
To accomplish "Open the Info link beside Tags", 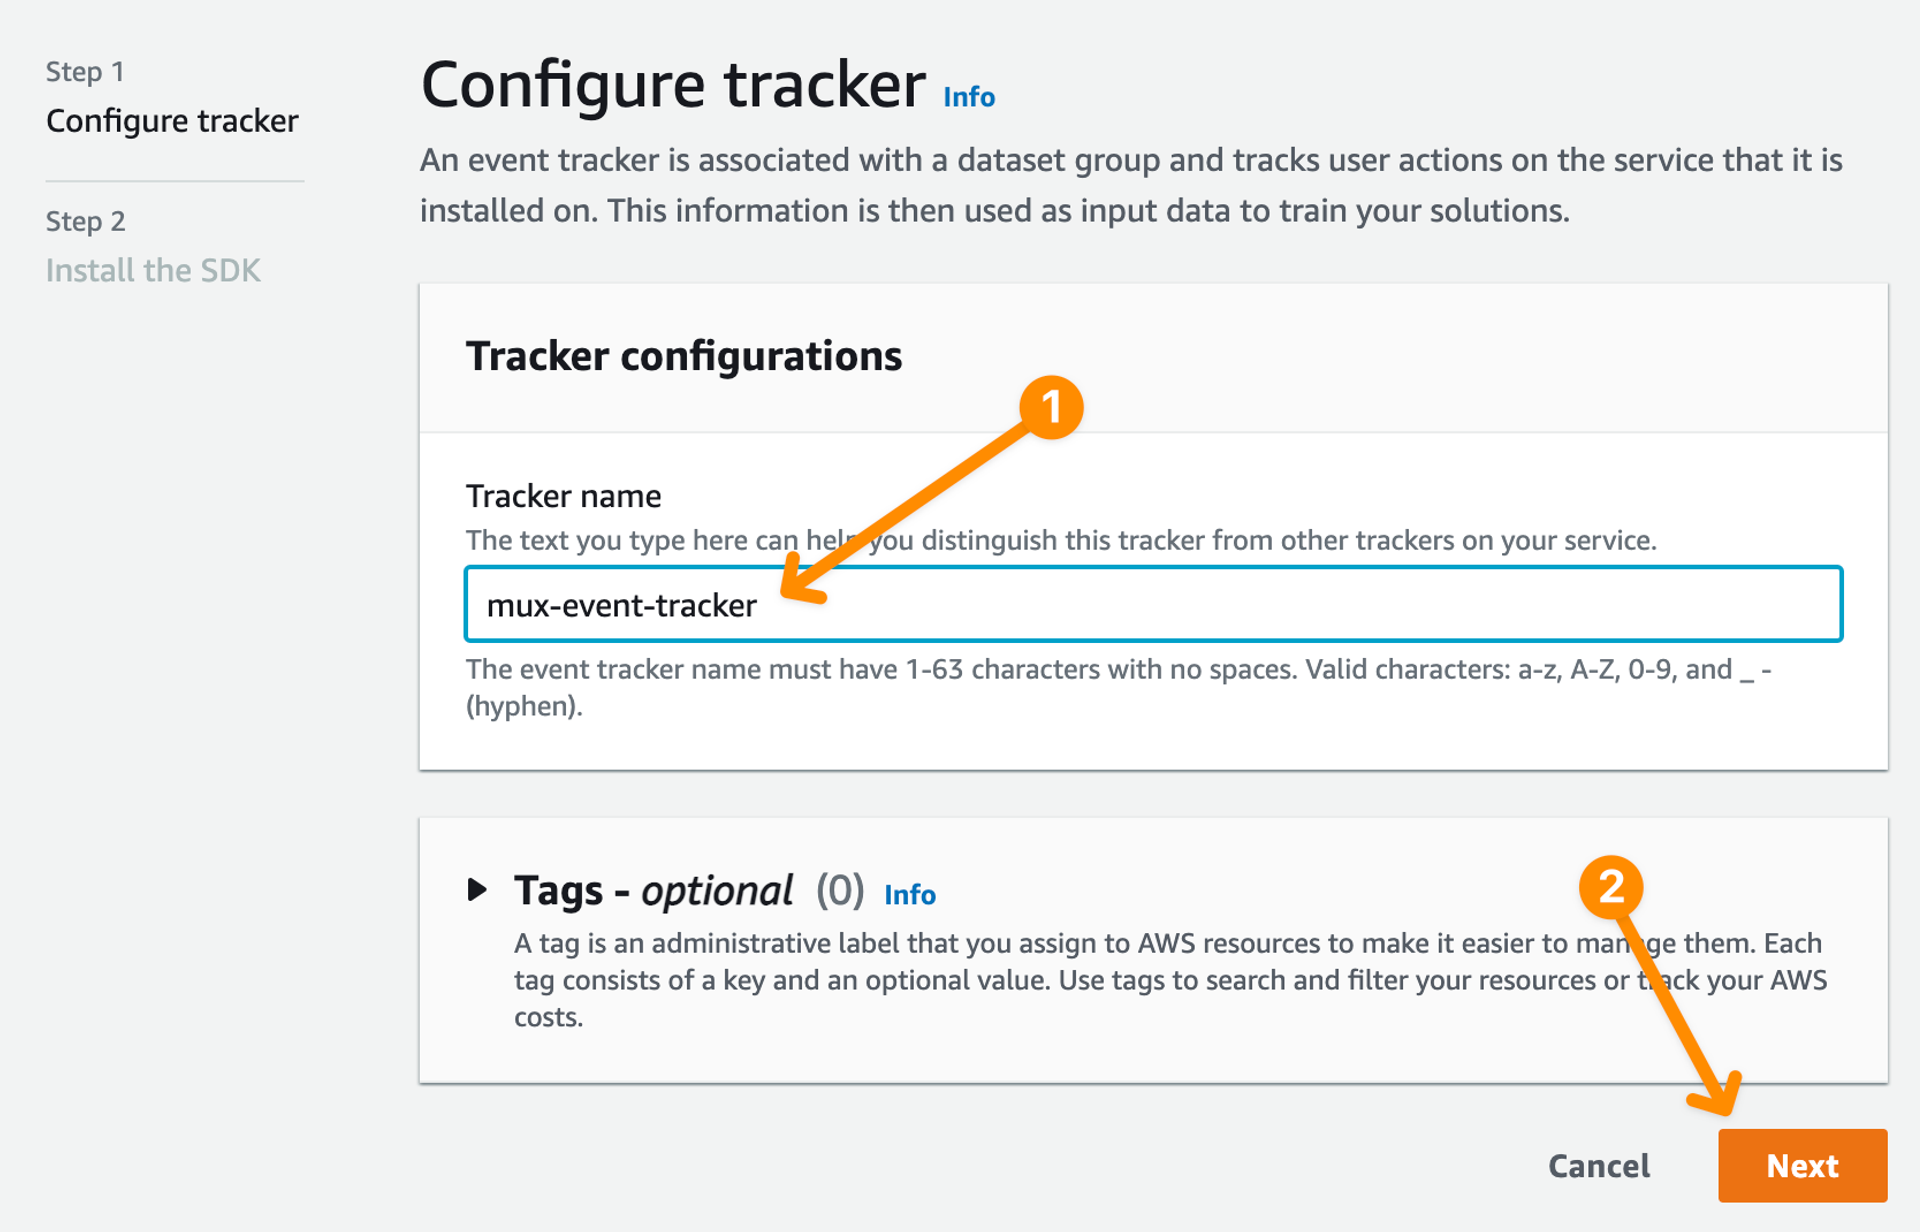I will (x=908, y=895).
